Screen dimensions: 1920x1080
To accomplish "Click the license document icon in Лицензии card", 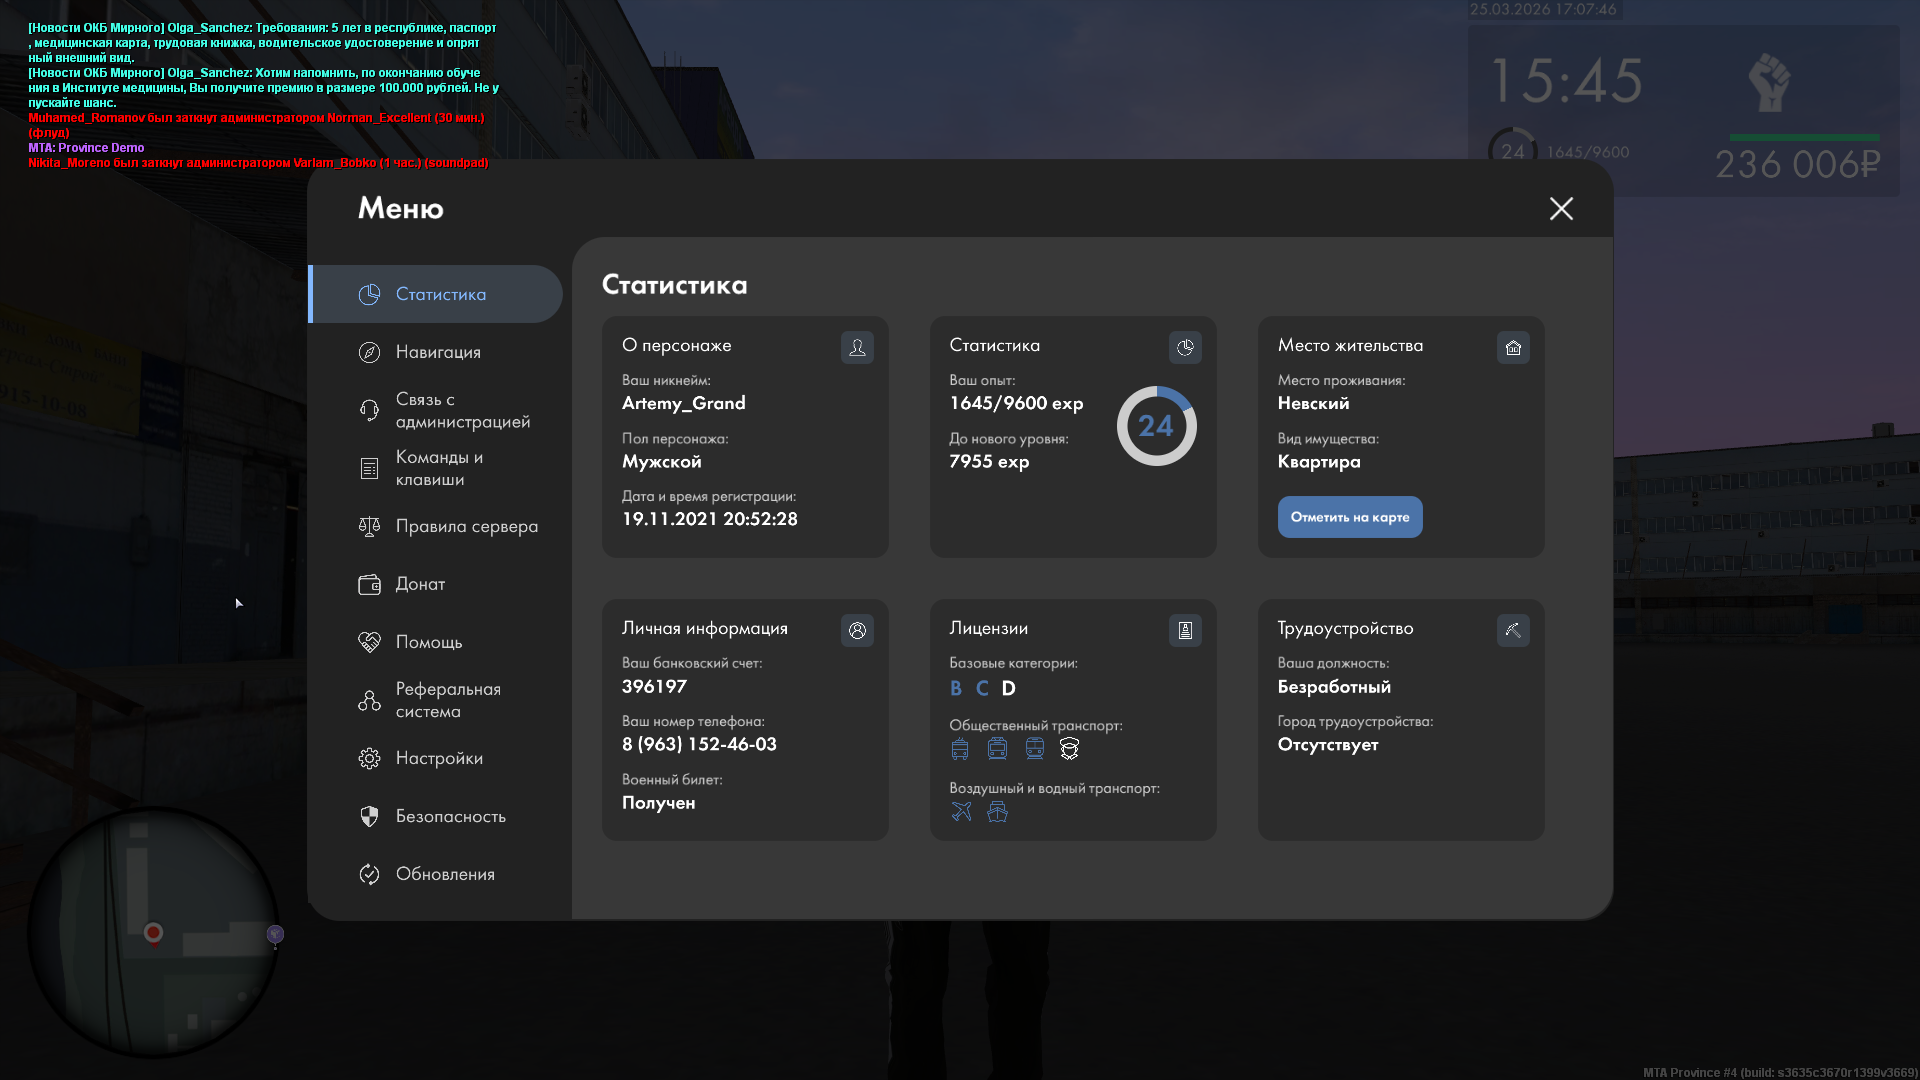I will pyautogui.click(x=1185, y=630).
